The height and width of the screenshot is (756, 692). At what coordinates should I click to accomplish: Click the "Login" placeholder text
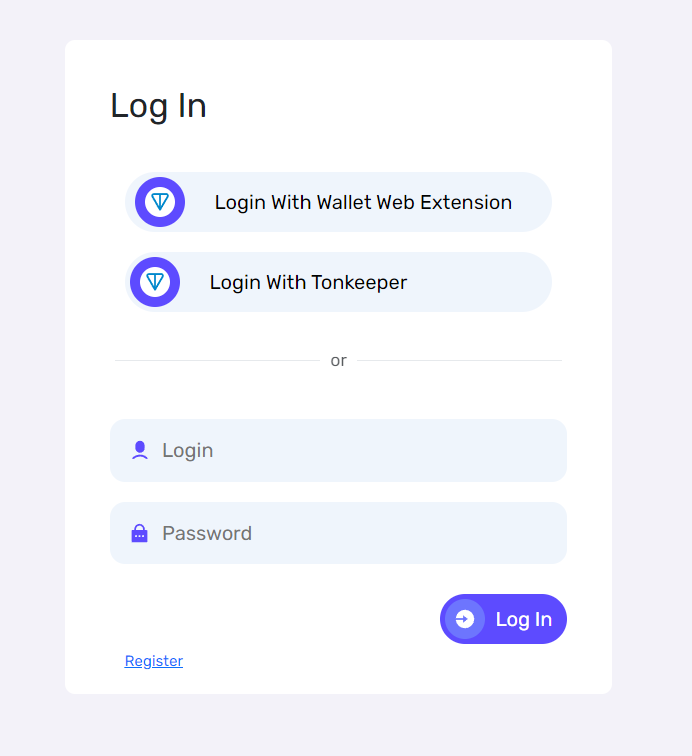click(x=188, y=451)
